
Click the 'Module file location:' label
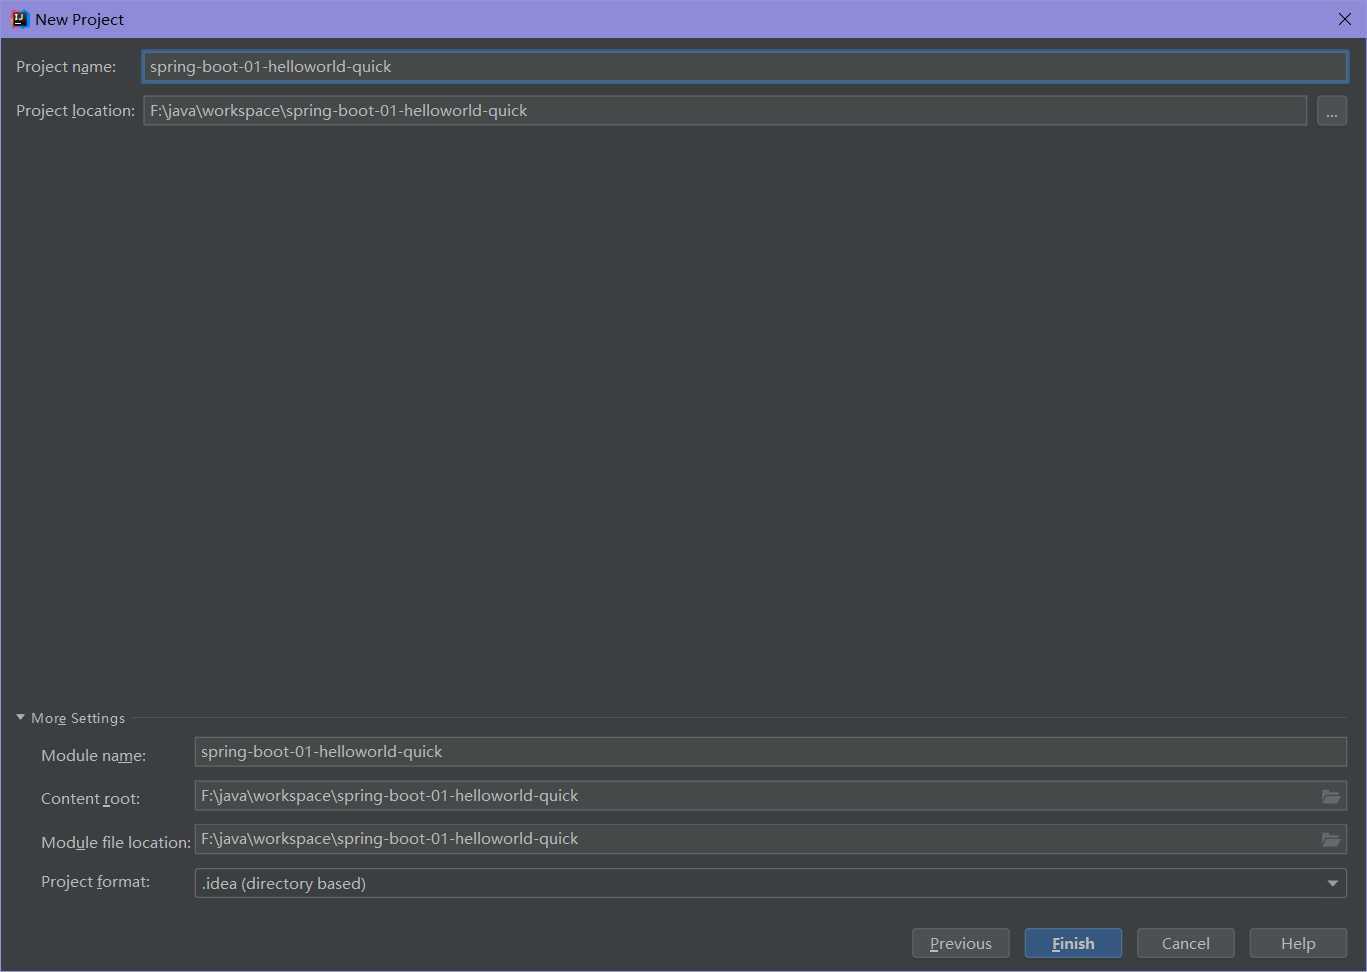click(116, 843)
